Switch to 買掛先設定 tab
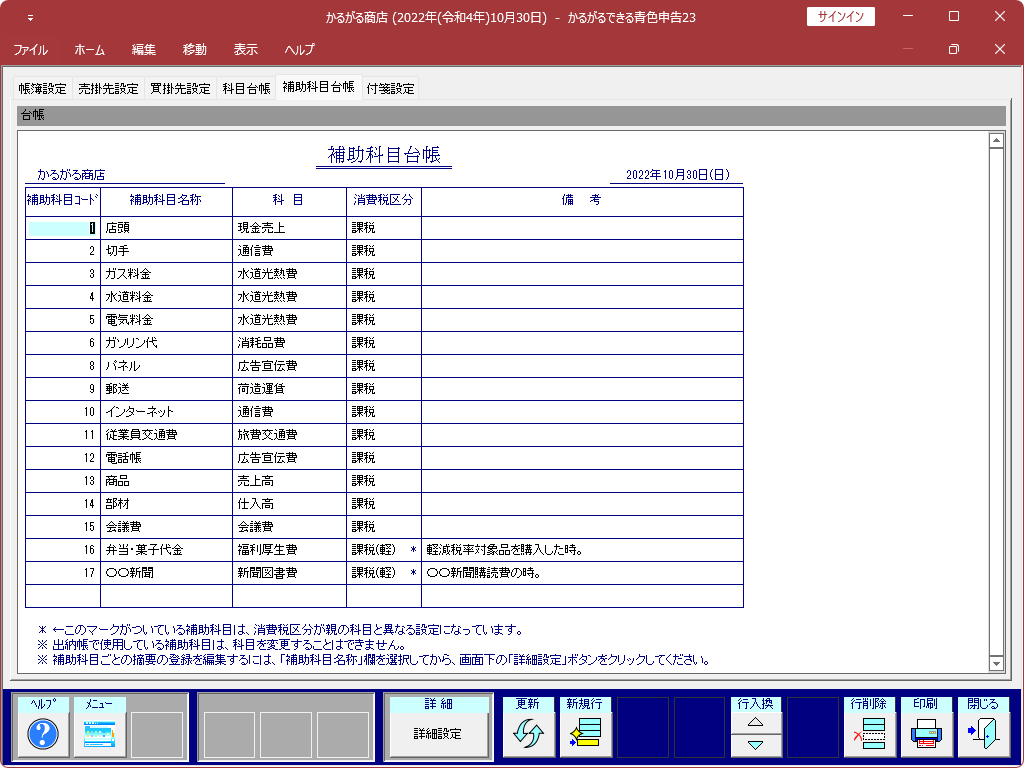 coord(180,89)
